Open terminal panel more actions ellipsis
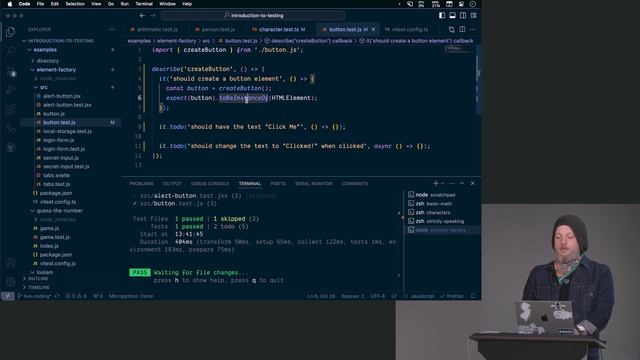Screen dimensions: 640x360 pos(451,183)
